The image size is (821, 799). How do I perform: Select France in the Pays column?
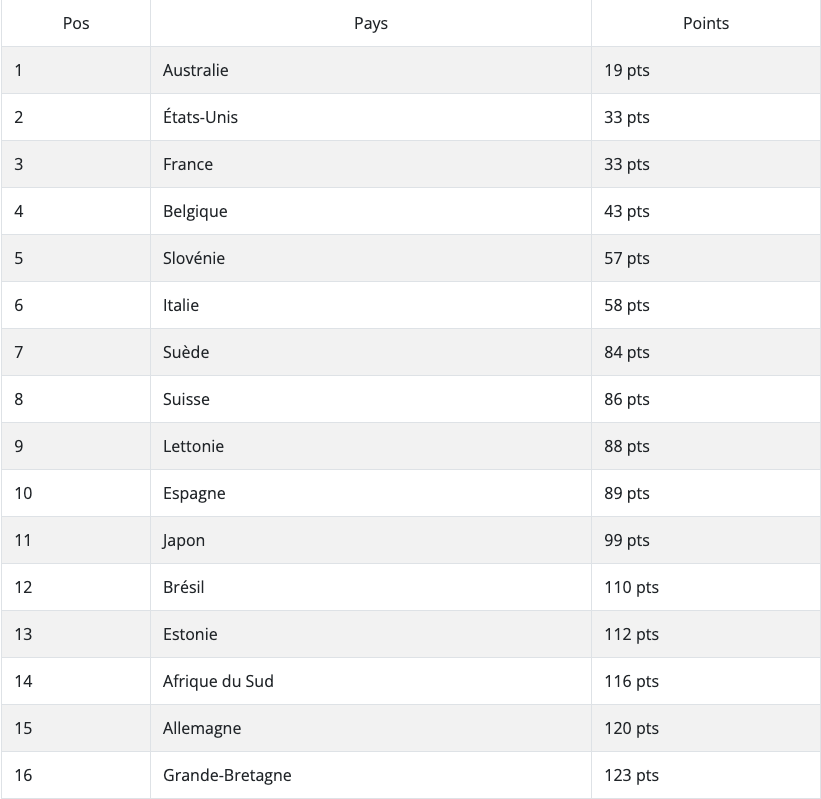[188, 164]
